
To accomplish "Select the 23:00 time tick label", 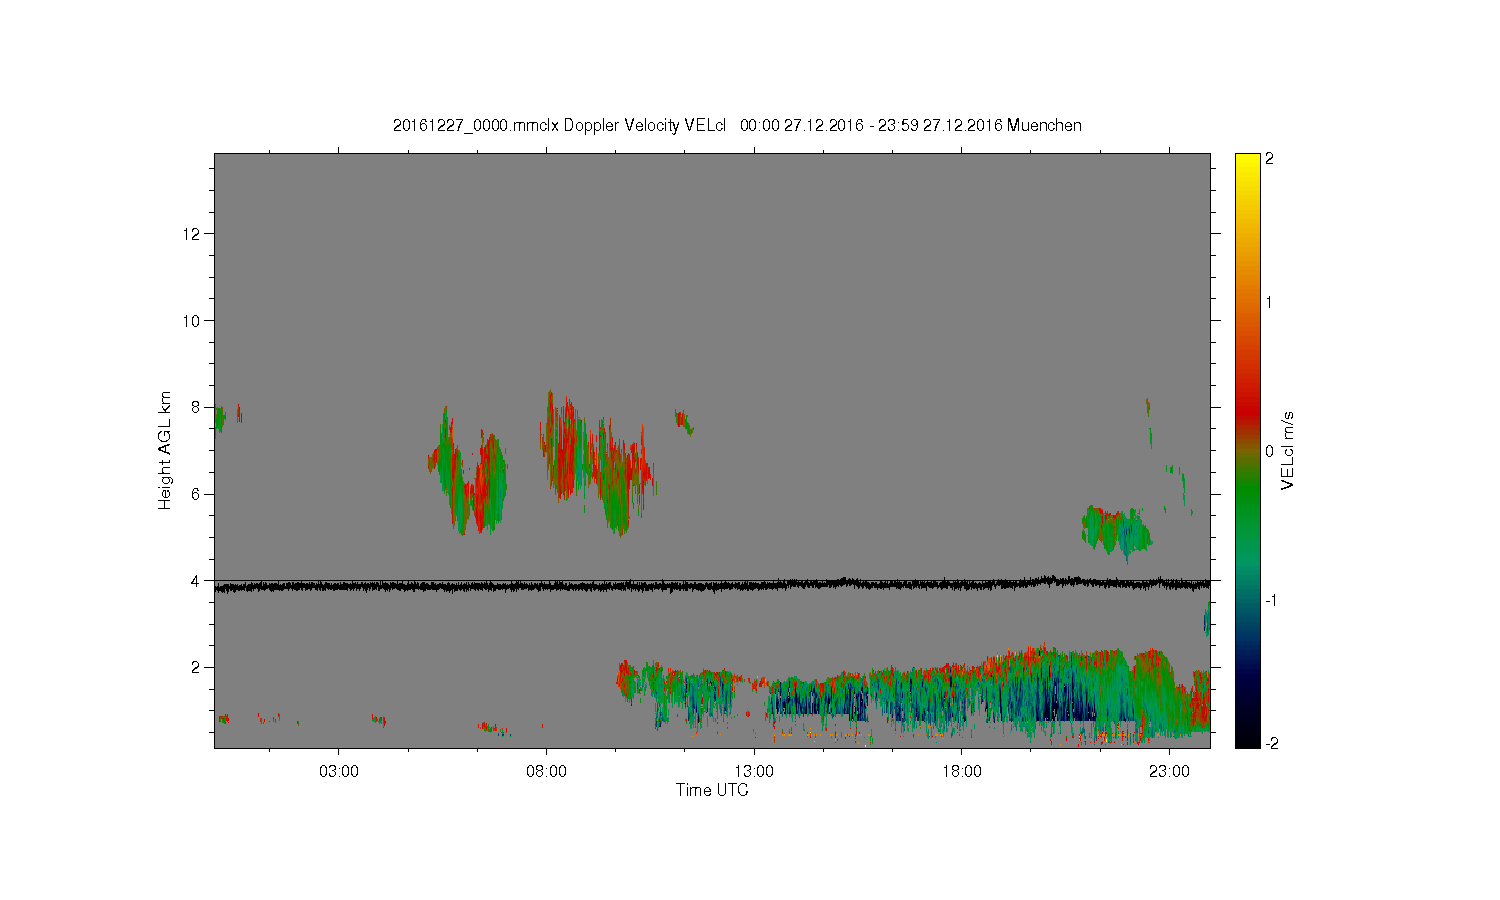I will pos(1170,772).
